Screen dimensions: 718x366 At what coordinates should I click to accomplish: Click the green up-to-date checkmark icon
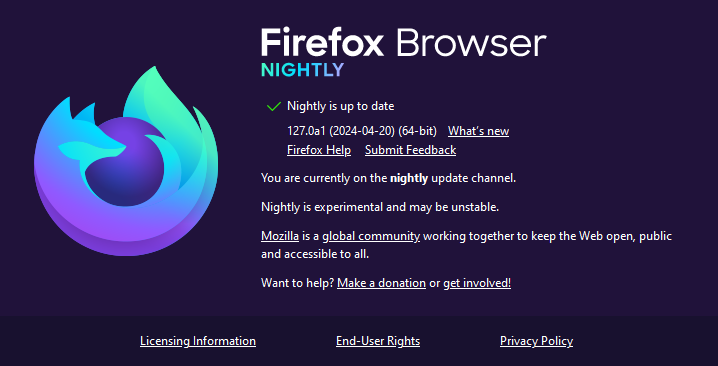(273, 106)
